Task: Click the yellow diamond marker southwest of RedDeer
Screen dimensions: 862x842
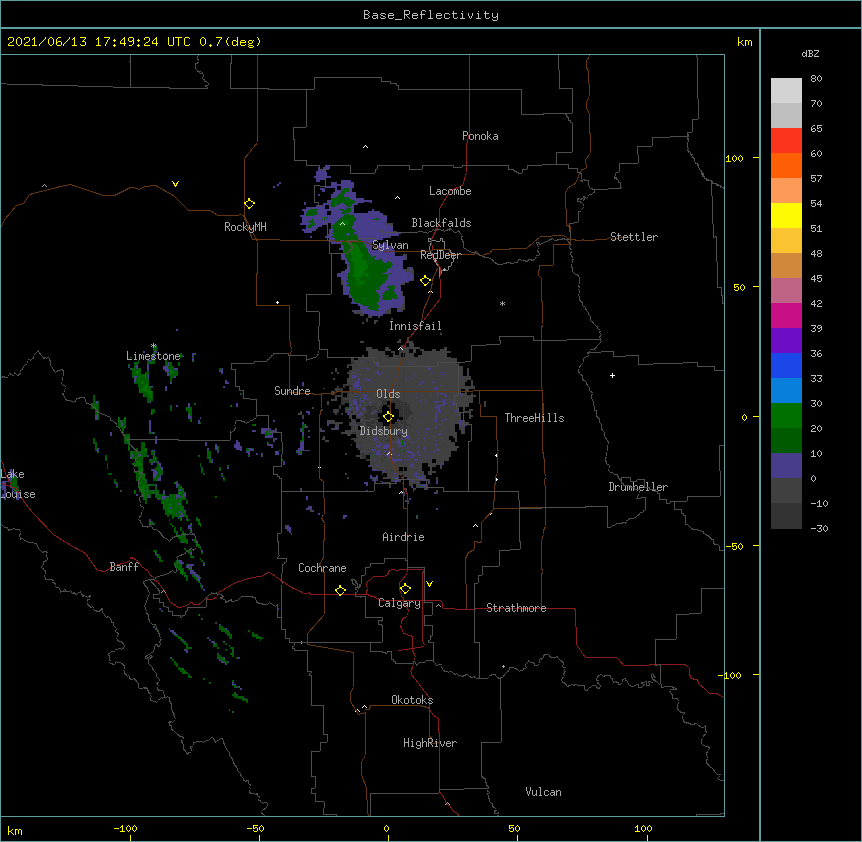Action: pos(425,281)
